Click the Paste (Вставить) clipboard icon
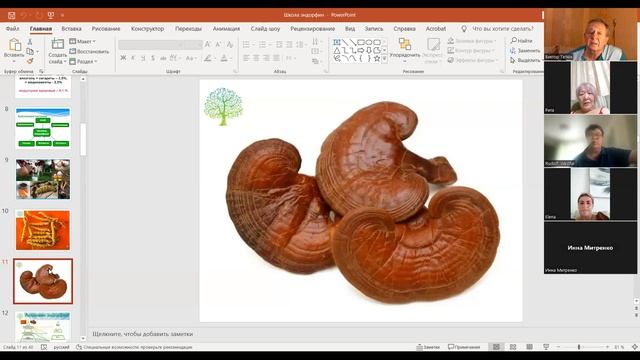This screenshot has height=360, width=640. [15, 44]
